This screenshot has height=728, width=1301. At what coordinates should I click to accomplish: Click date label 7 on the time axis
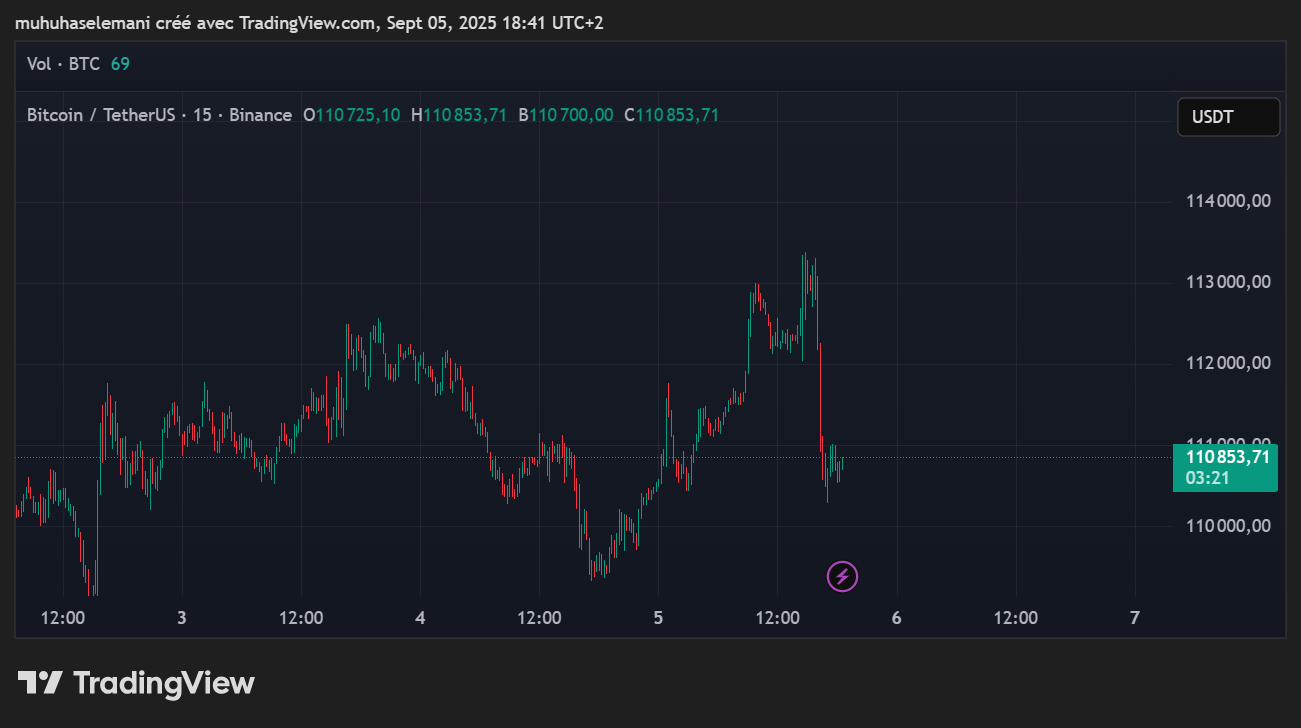click(x=1134, y=618)
